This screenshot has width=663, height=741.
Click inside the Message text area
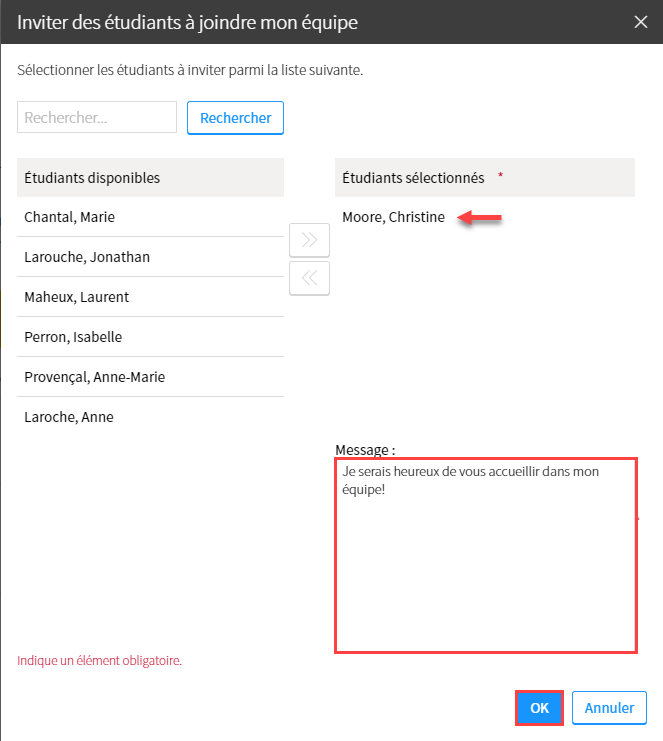click(x=486, y=555)
